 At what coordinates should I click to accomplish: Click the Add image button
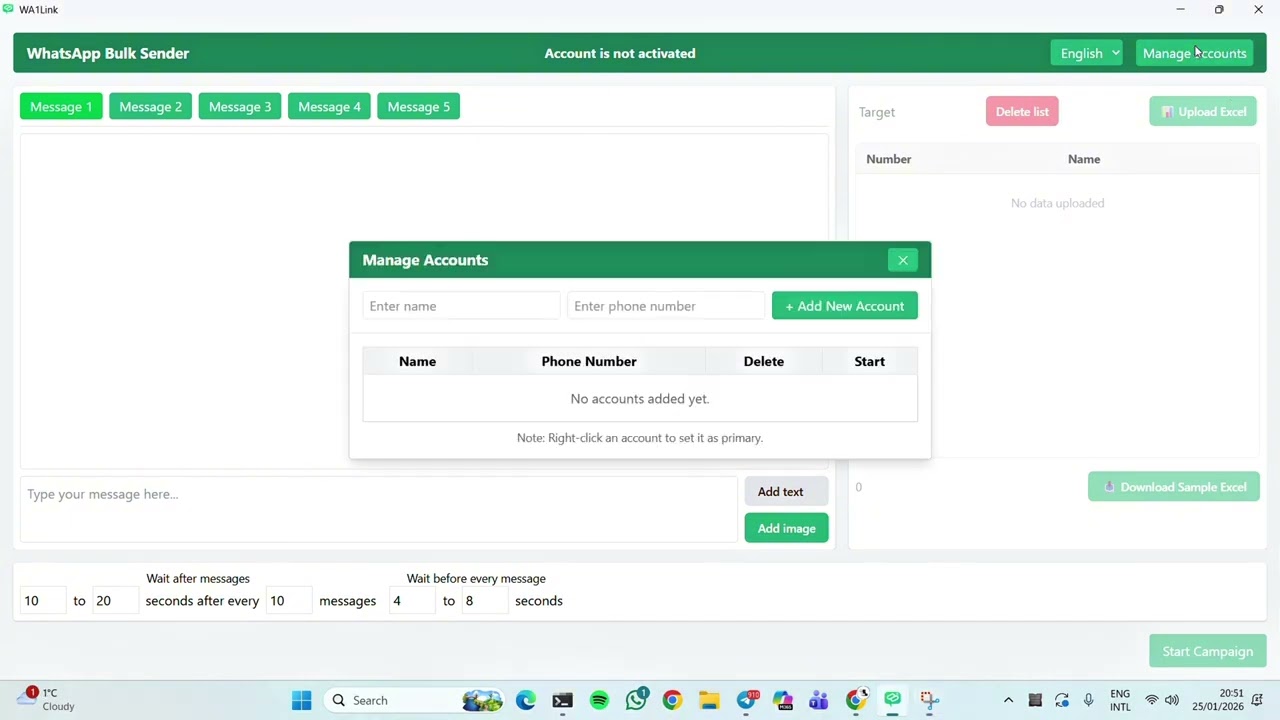click(x=786, y=528)
